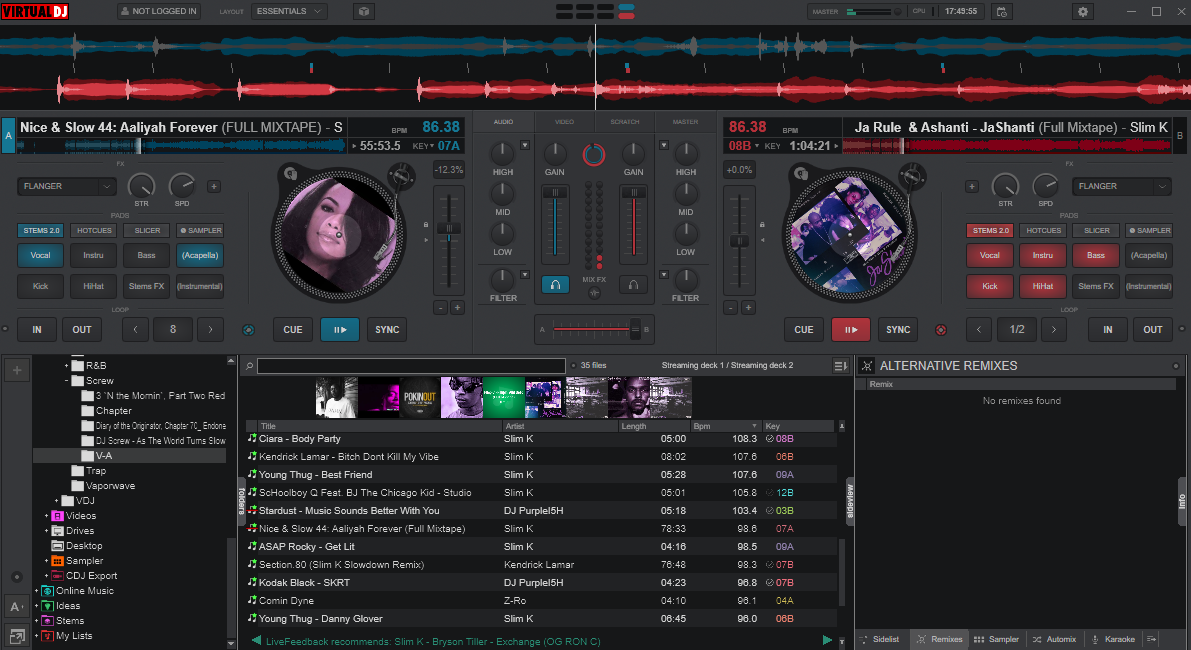The width and height of the screenshot is (1191, 650).
Task: Click deck B pitch plus button
Action: tap(748, 308)
